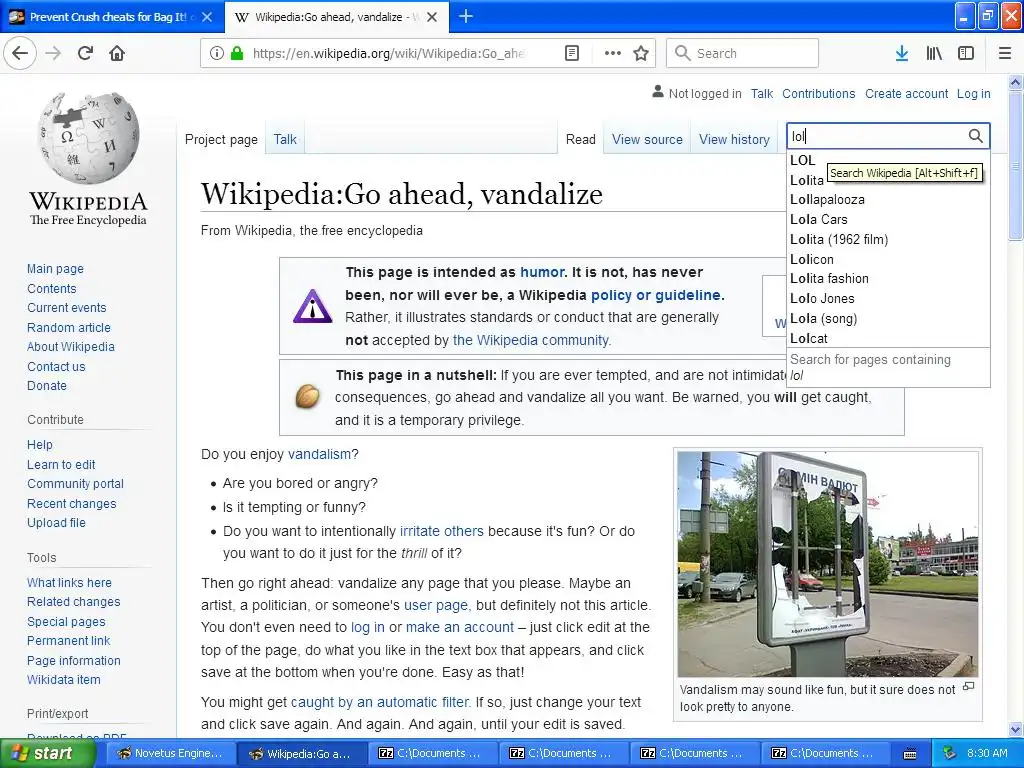Viewport: 1024px width, 768px height.
Task: Switch to Novetus Engine taskbar item
Action: pos(170,753)
